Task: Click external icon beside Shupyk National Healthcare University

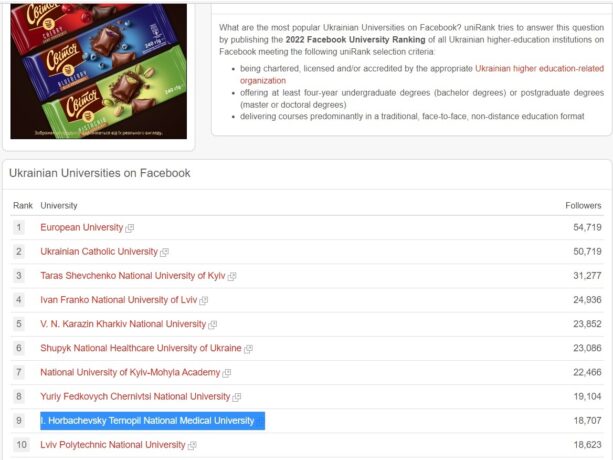Action: click(x=248, y=349)
